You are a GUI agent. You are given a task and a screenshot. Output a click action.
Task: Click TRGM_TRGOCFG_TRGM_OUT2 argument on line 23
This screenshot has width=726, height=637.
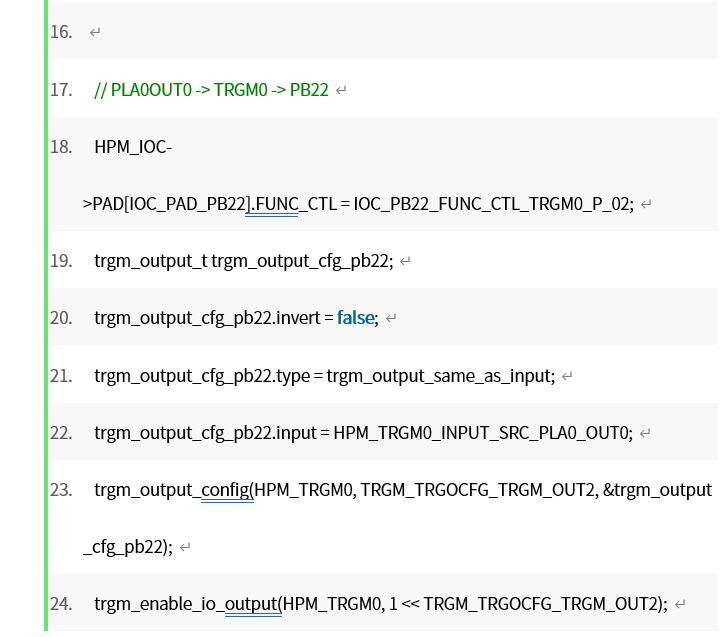[x=477, y=490]
